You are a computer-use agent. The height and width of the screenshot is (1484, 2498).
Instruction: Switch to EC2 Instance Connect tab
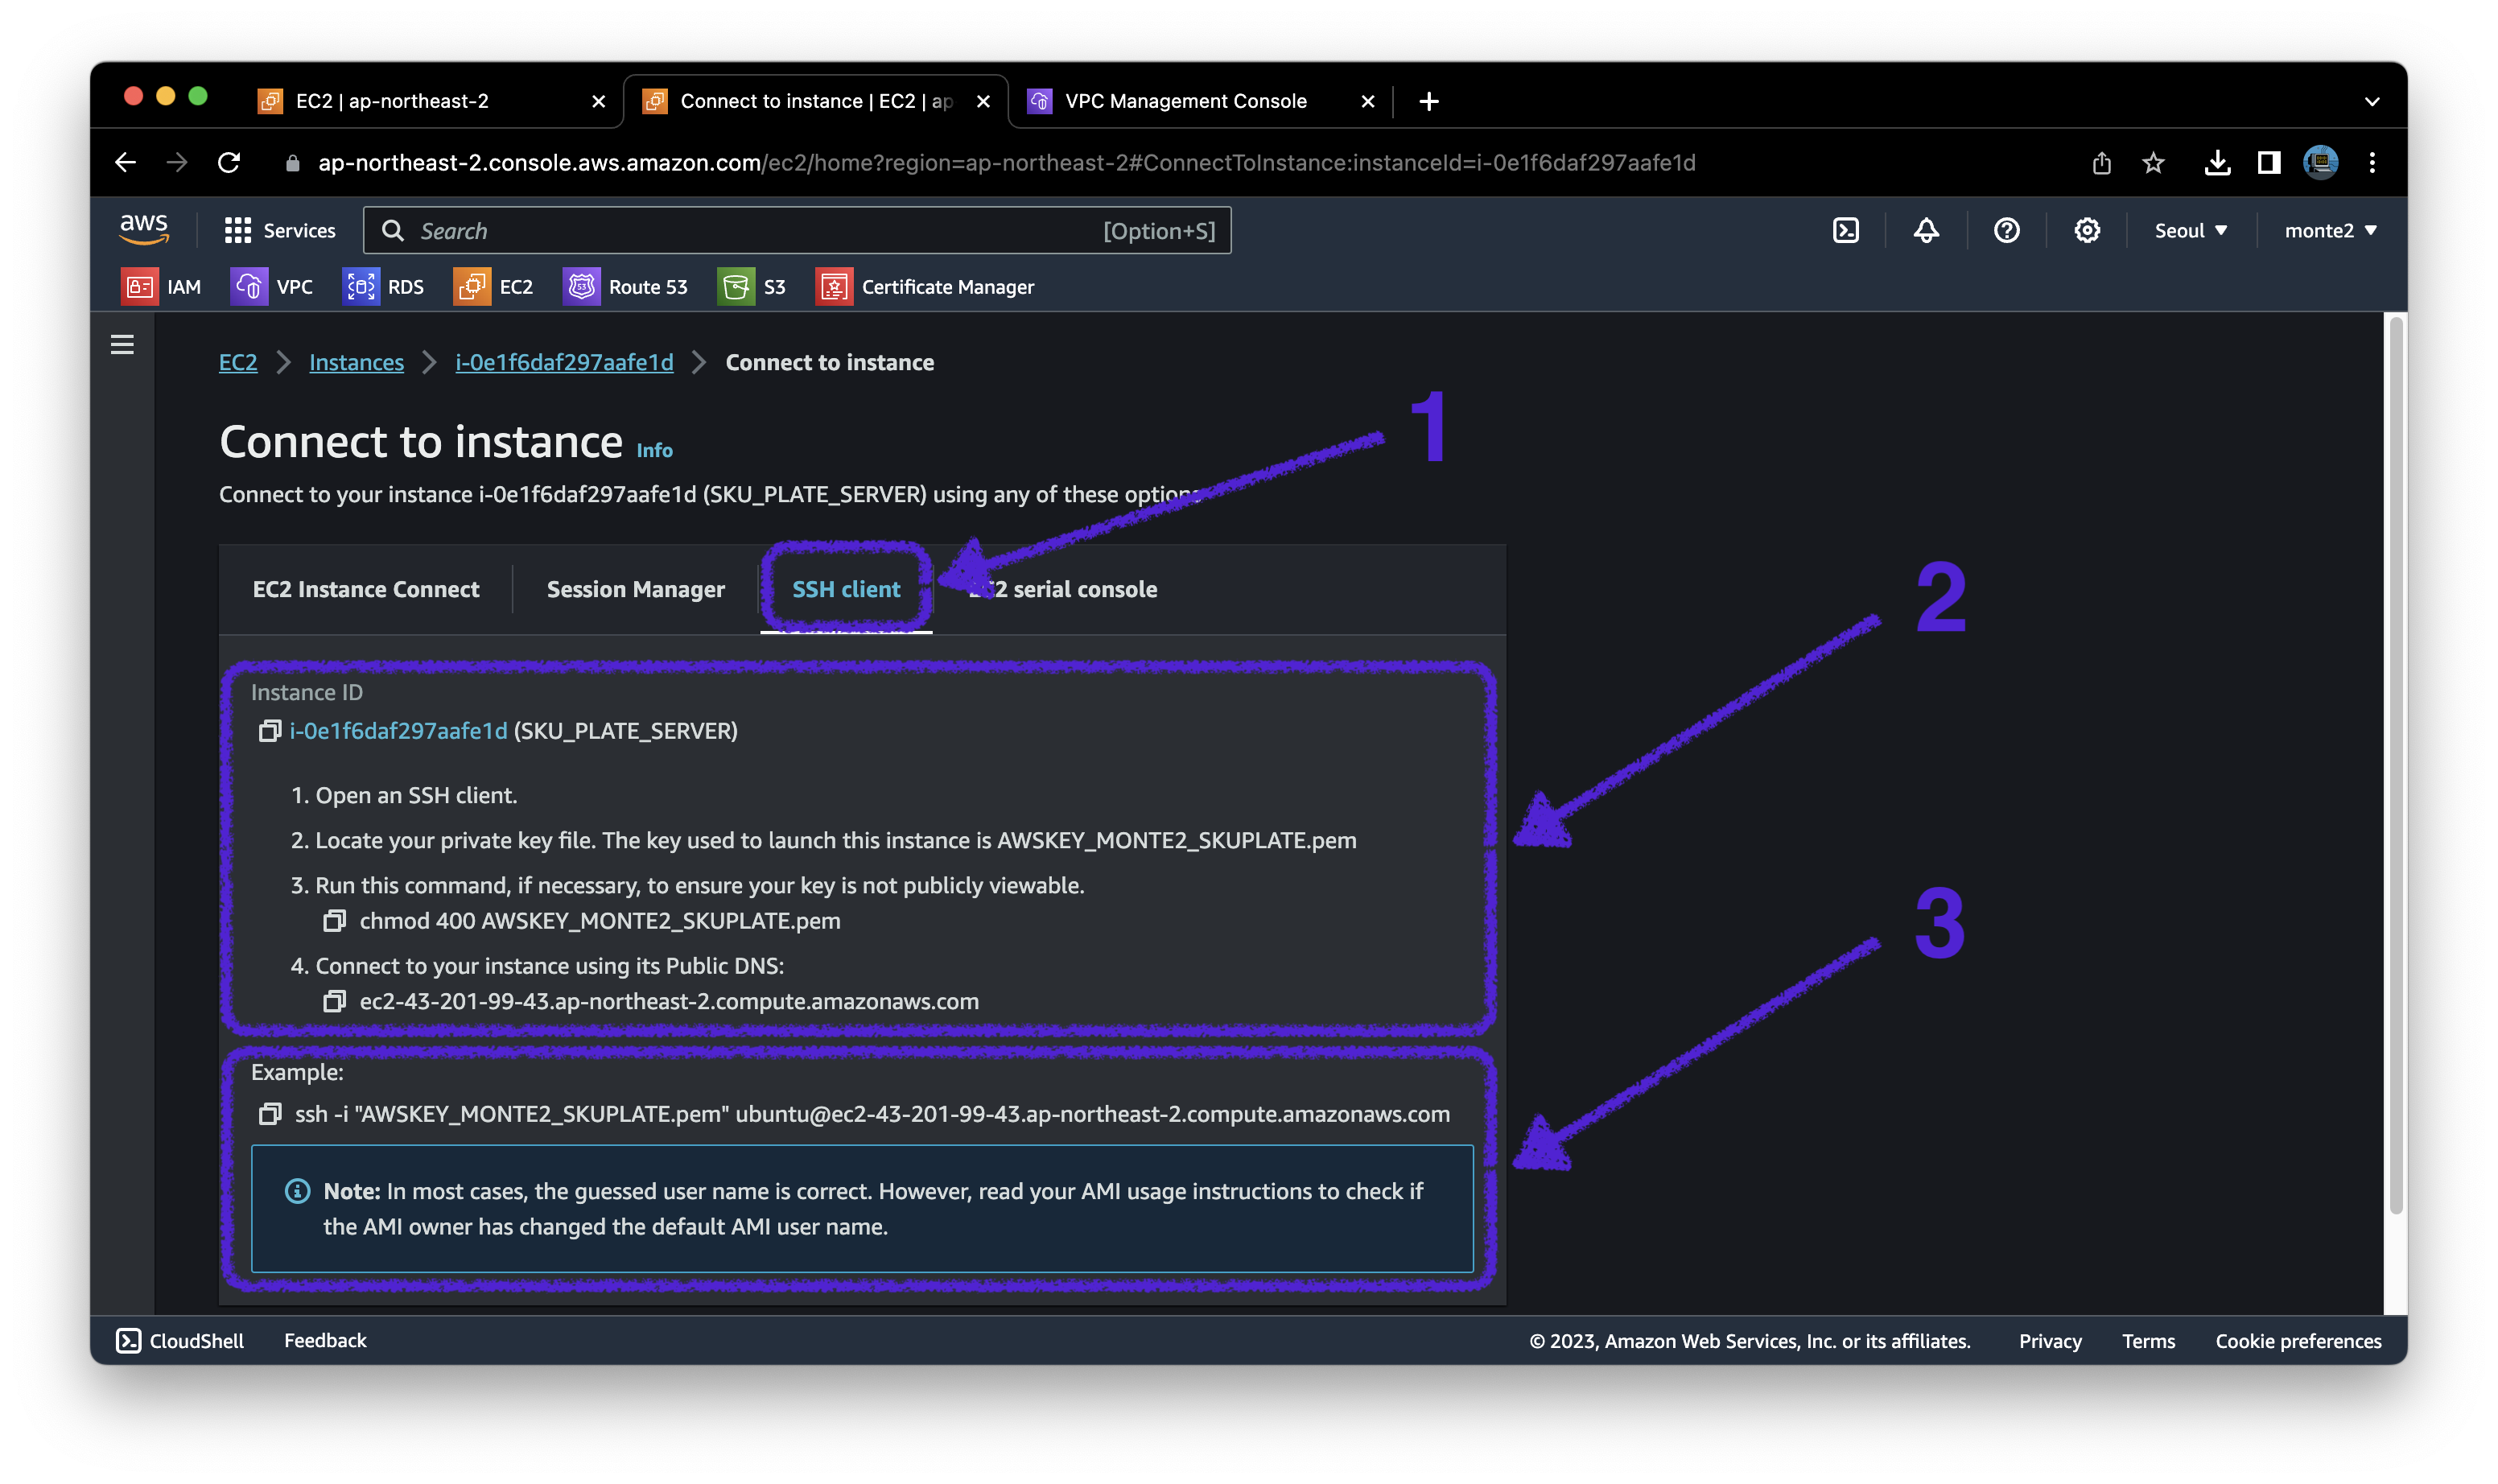[x=366, y=590]
